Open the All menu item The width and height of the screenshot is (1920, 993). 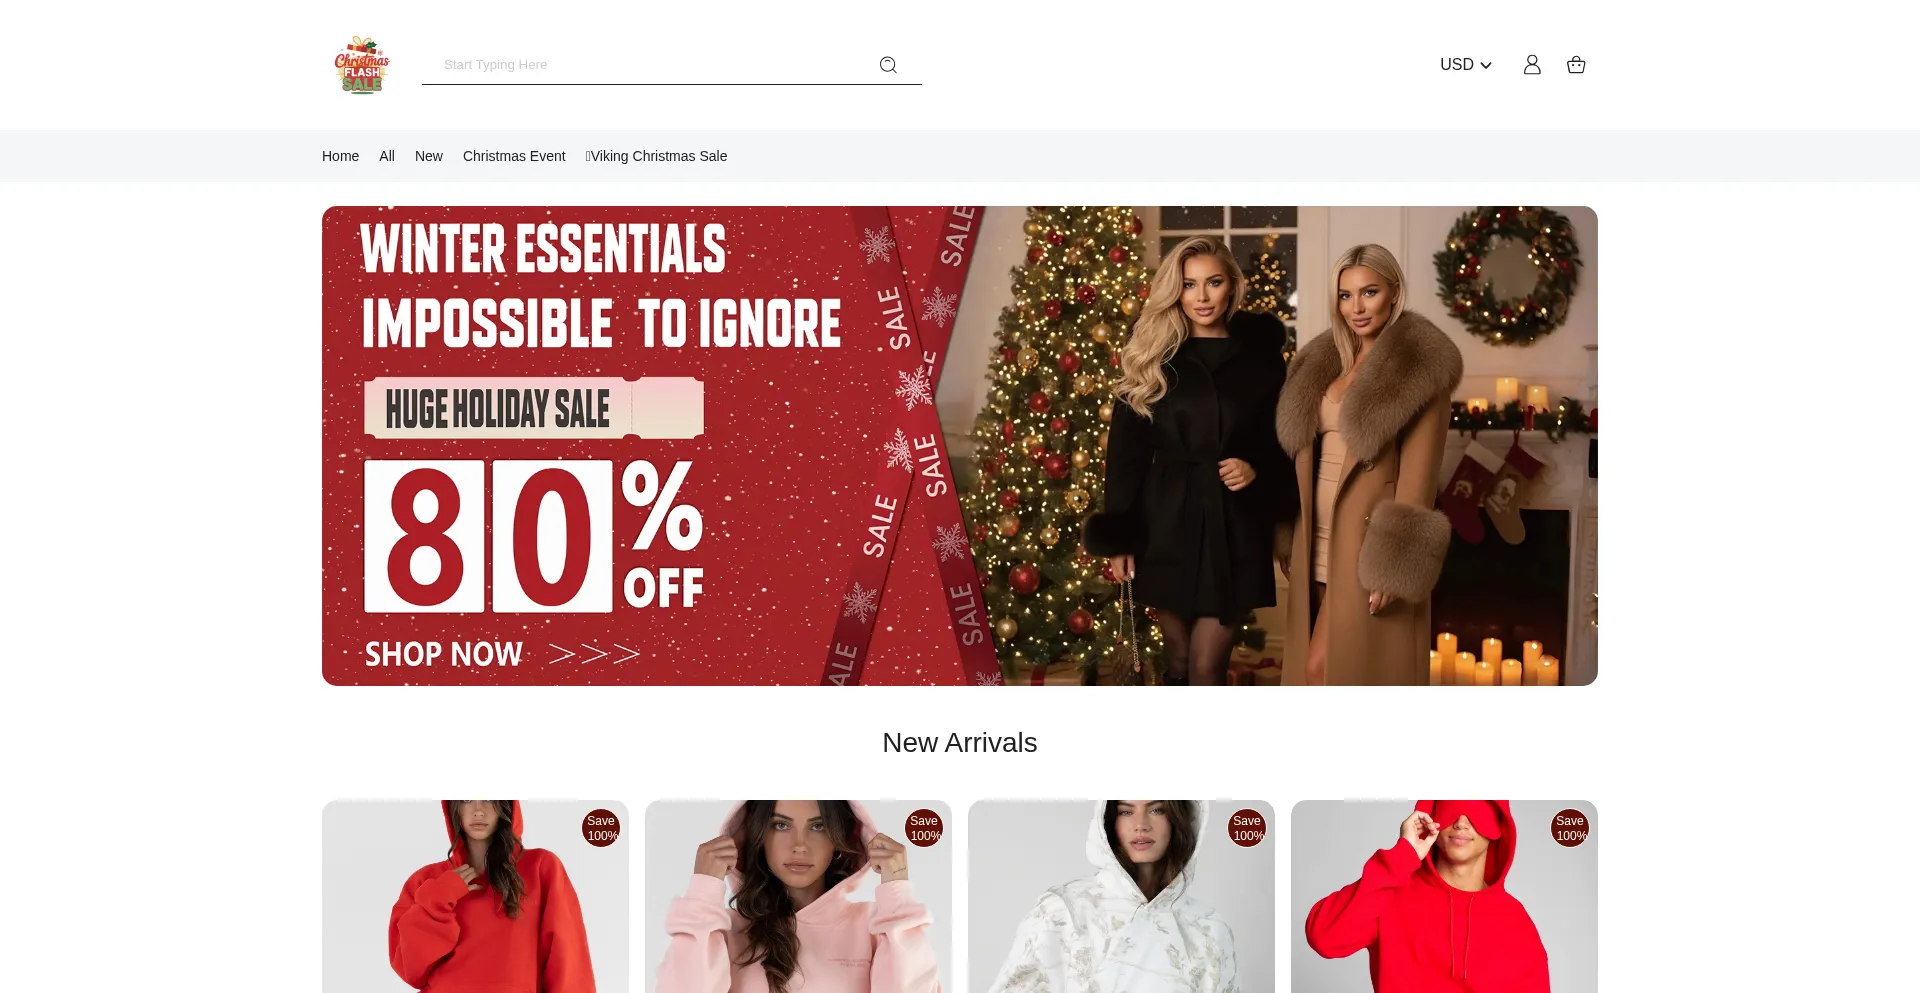point(387,156)
